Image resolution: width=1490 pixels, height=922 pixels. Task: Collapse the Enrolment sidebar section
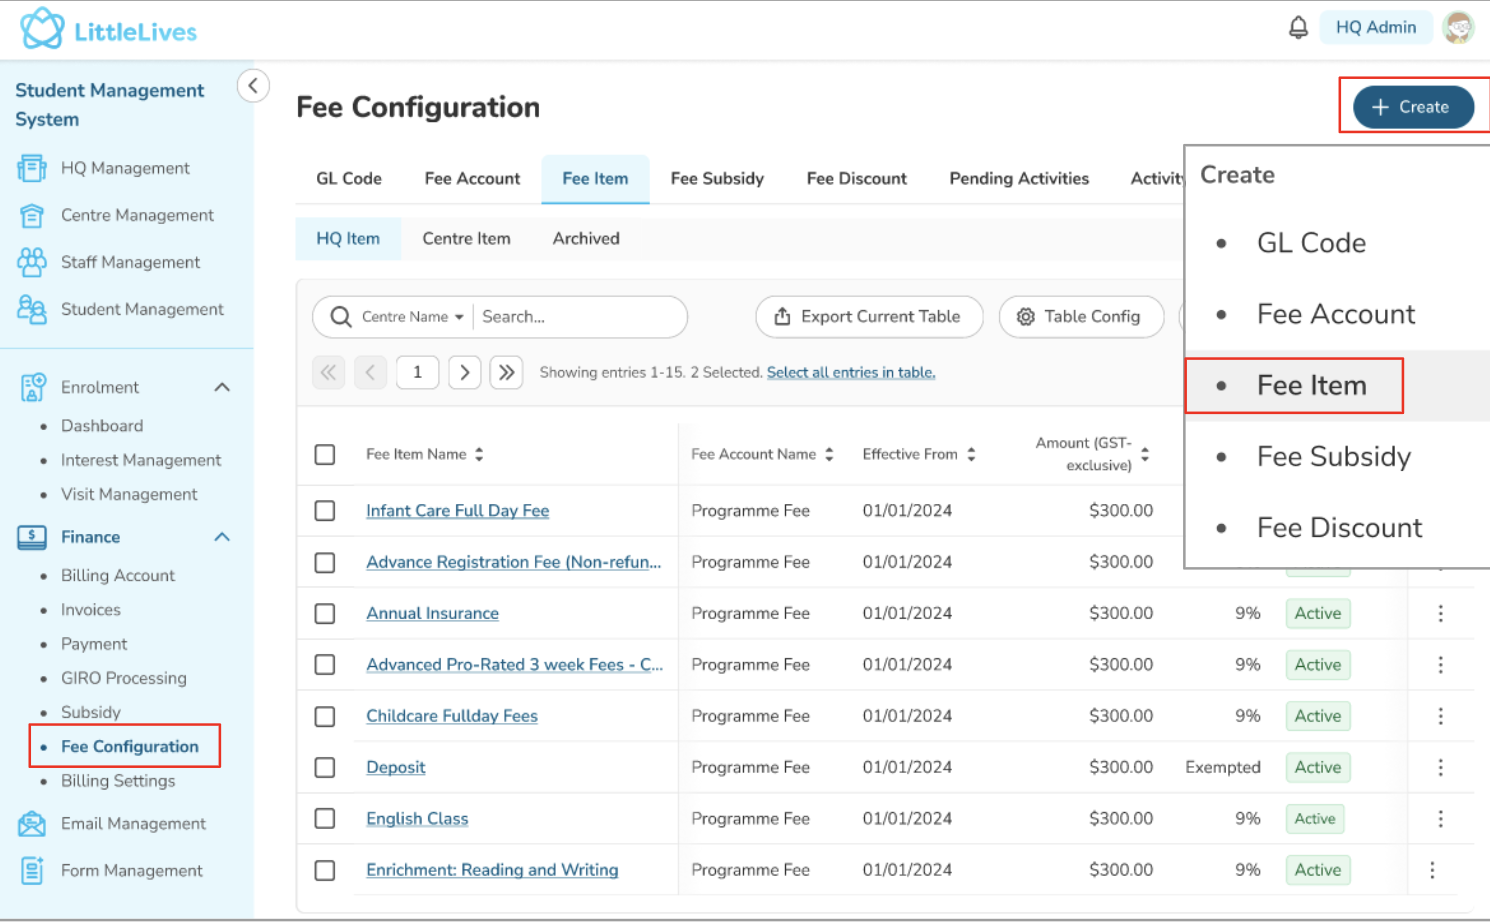(x=222, y=387)
